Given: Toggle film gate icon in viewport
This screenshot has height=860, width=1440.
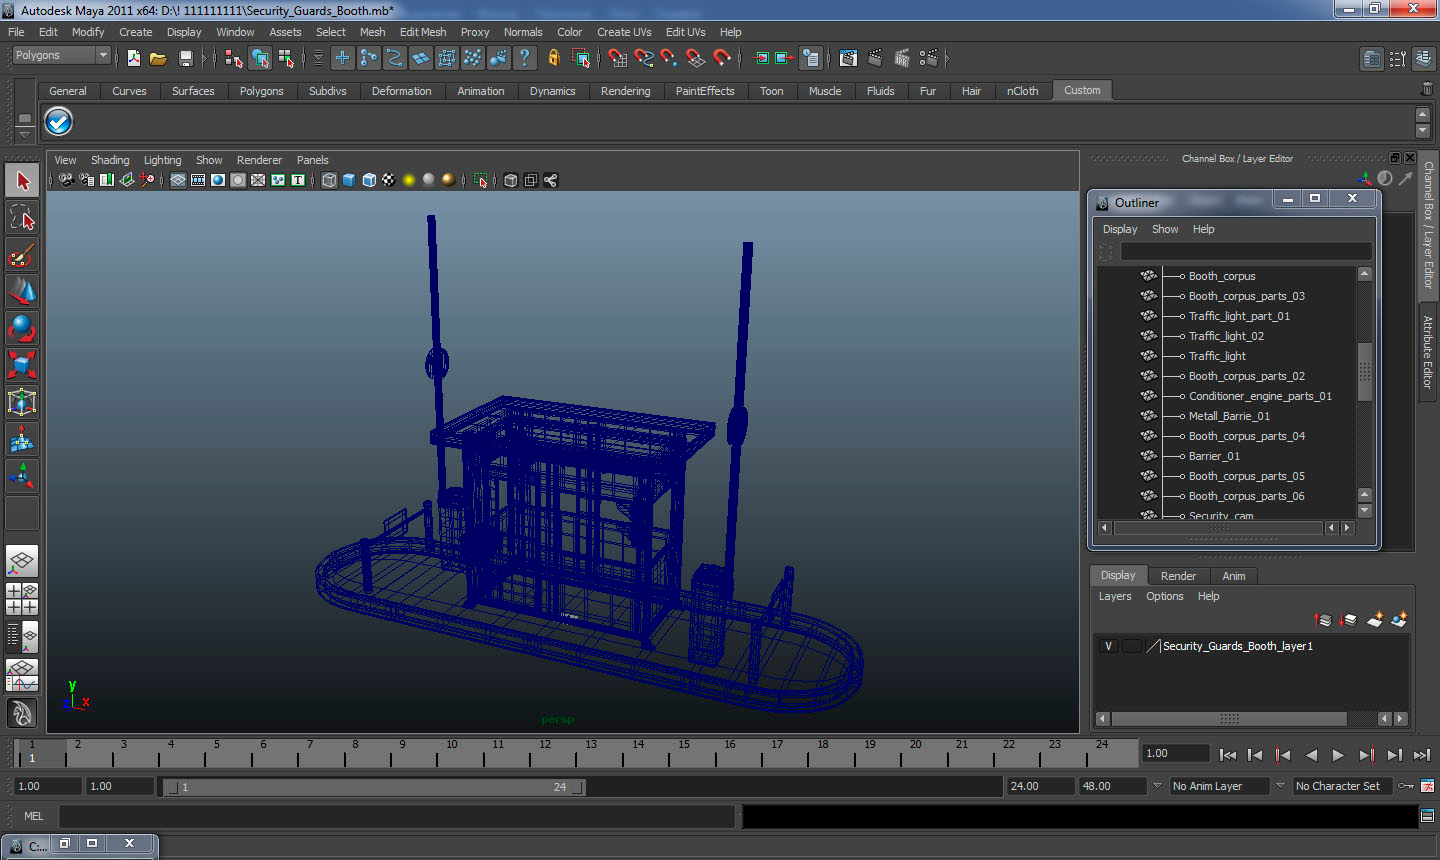Looking at the screenshot, I should (x=198, y=180).
